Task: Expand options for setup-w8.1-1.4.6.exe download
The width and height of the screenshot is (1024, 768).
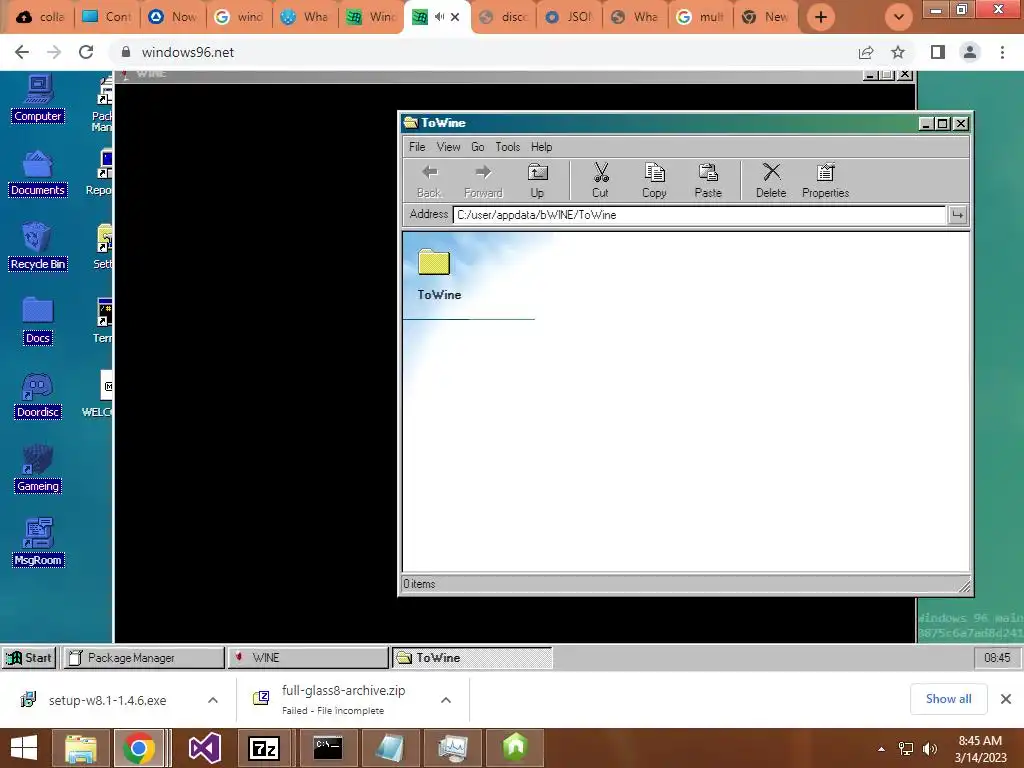Action: click(x=213, y=700)
